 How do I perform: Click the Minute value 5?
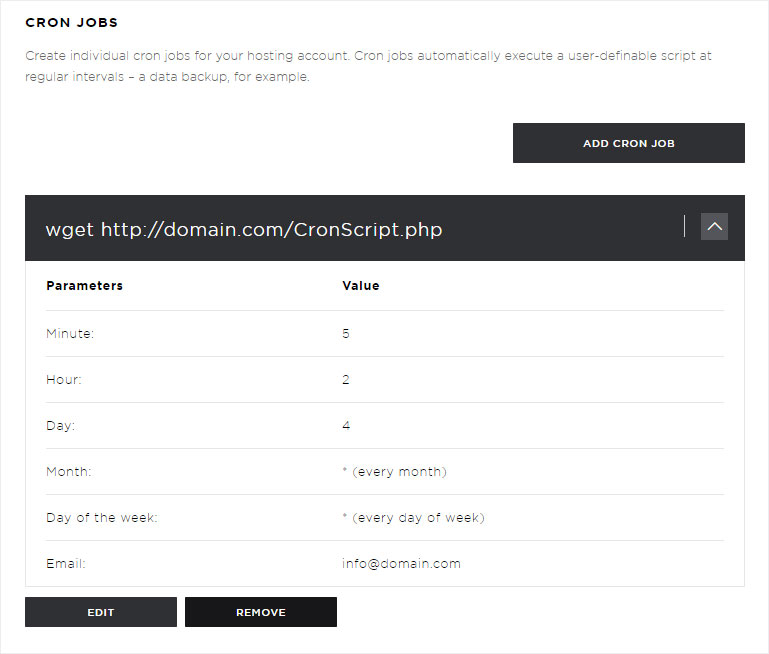click(346, 333)
